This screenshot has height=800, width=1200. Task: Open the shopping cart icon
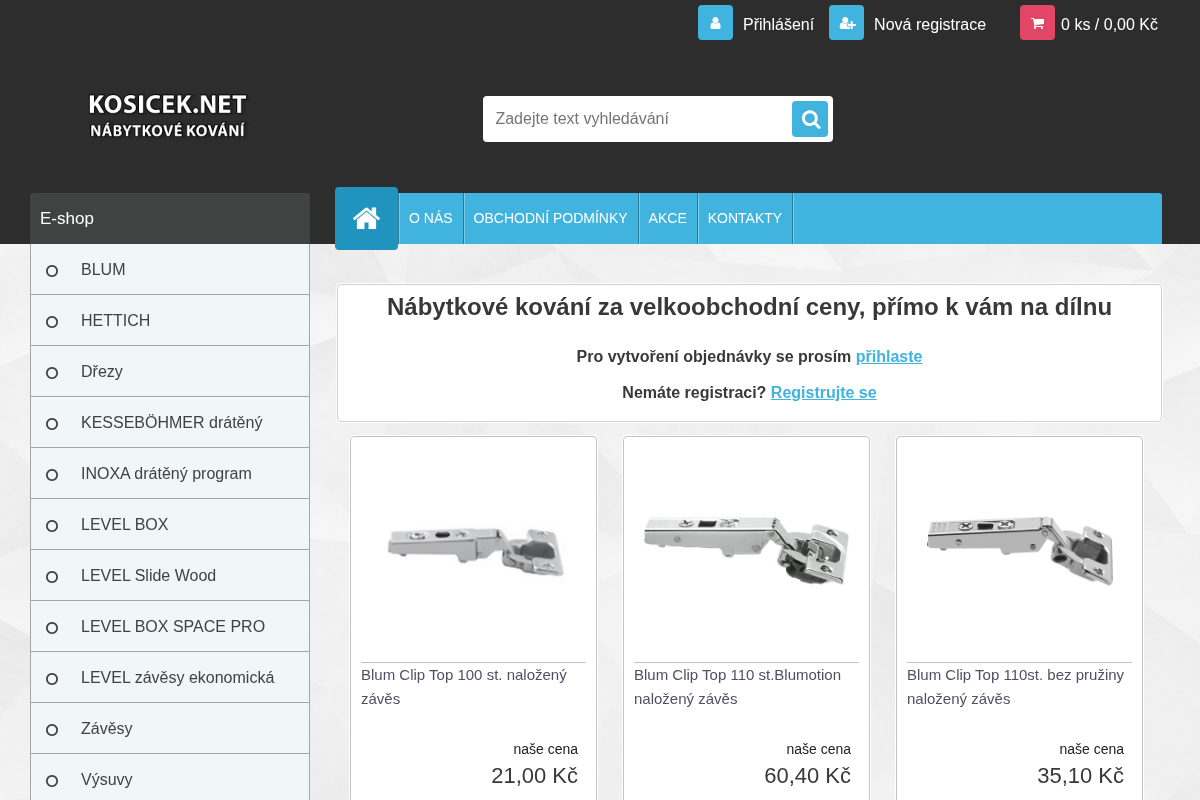tap(1037, 23)
